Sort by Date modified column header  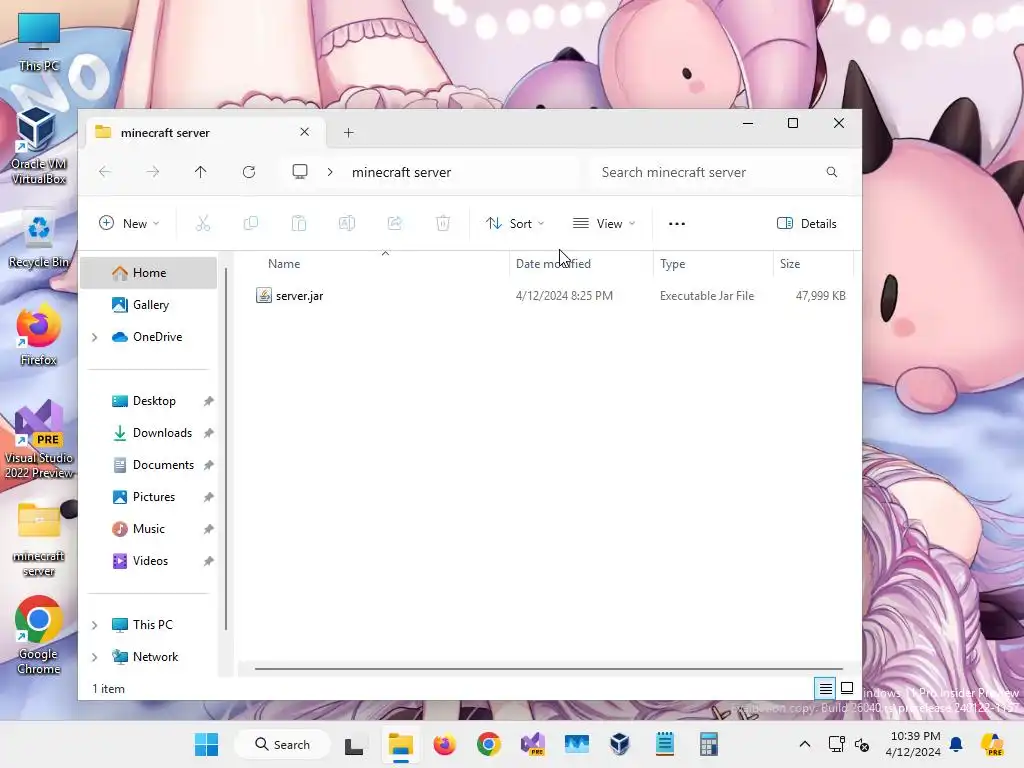point(553,264)
